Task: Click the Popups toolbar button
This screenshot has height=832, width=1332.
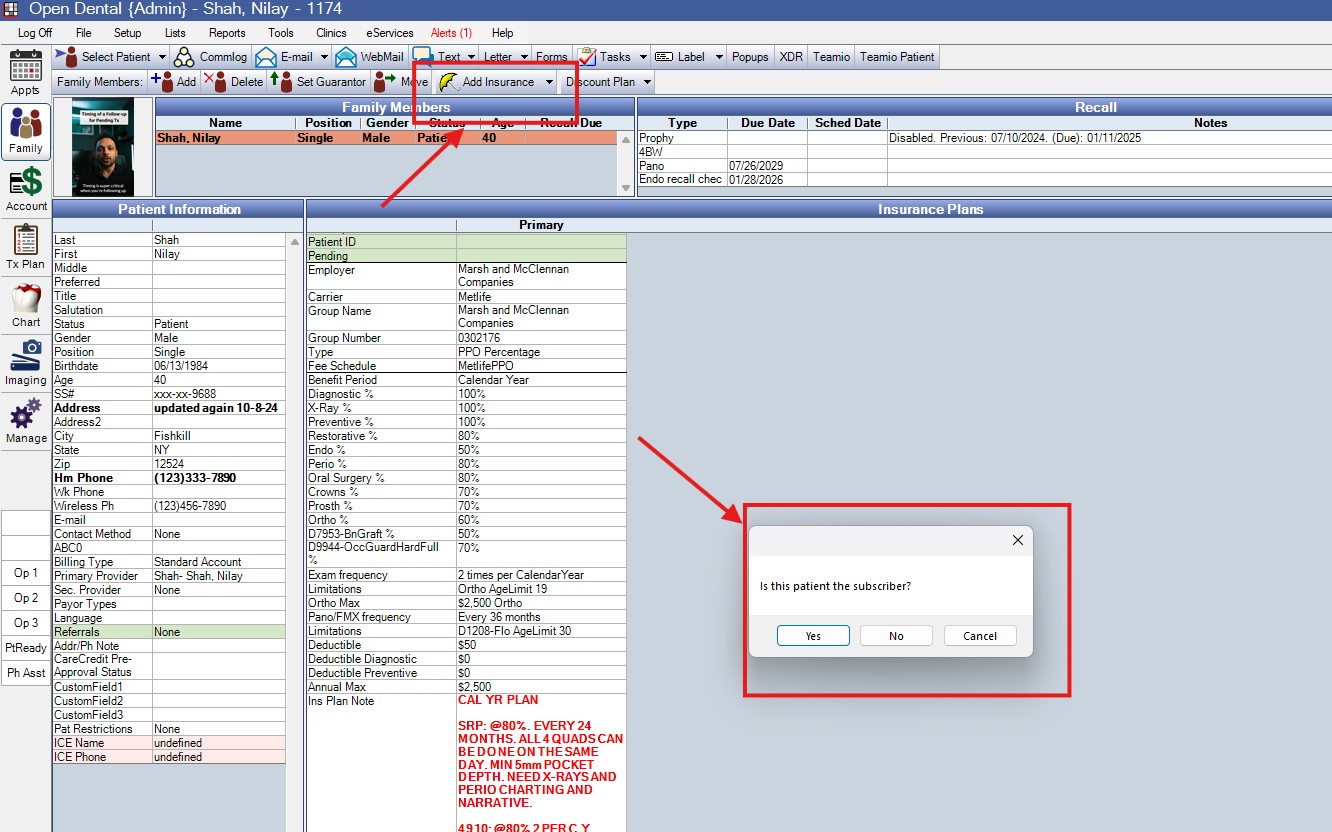Action: tap(750, 57)
